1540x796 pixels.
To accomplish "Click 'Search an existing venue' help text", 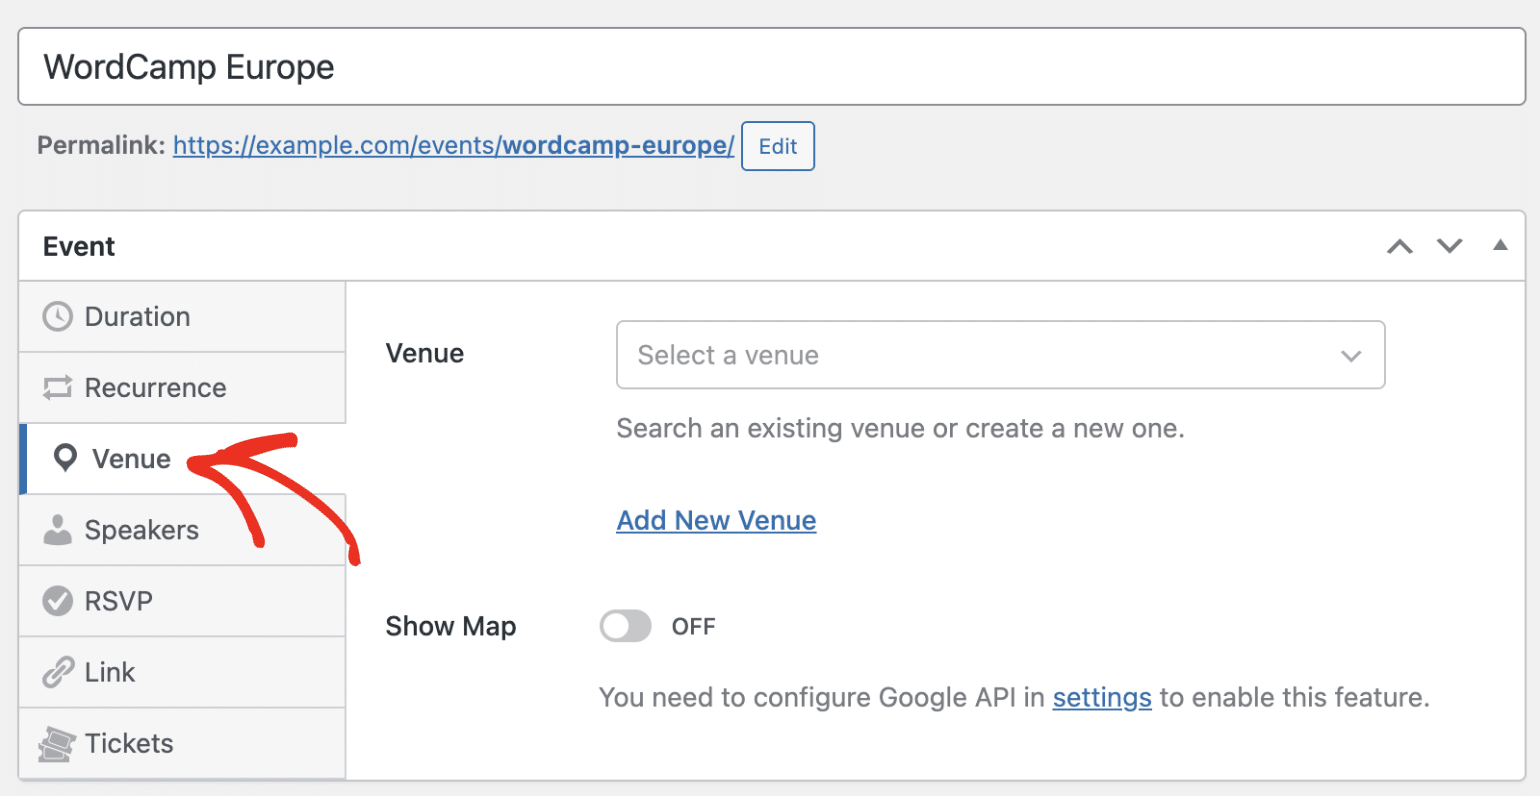I will (900, 428).
